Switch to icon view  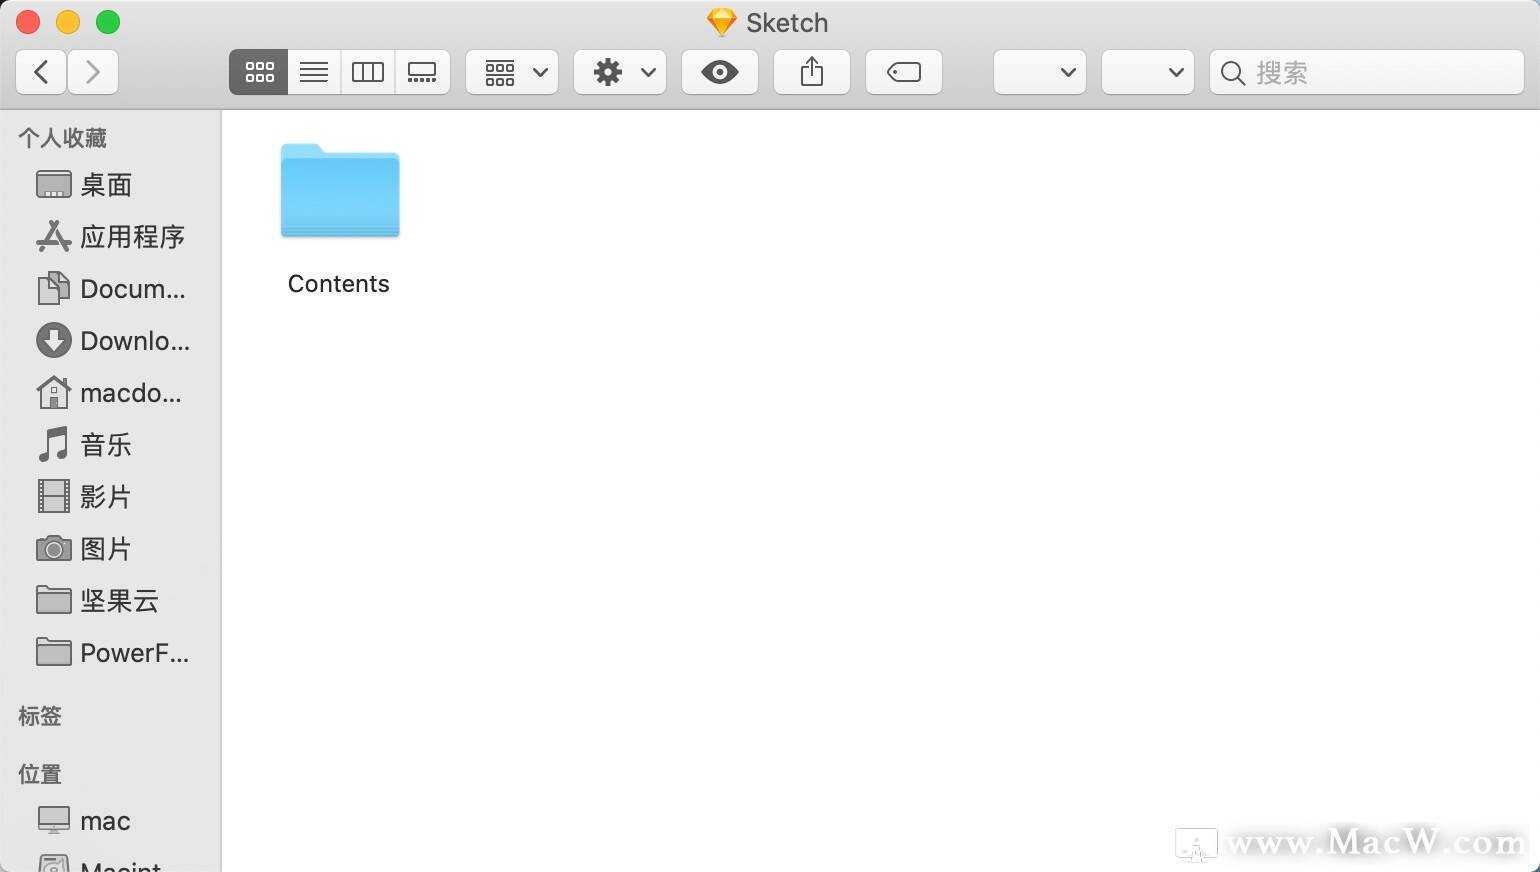(x=259, y=72)
